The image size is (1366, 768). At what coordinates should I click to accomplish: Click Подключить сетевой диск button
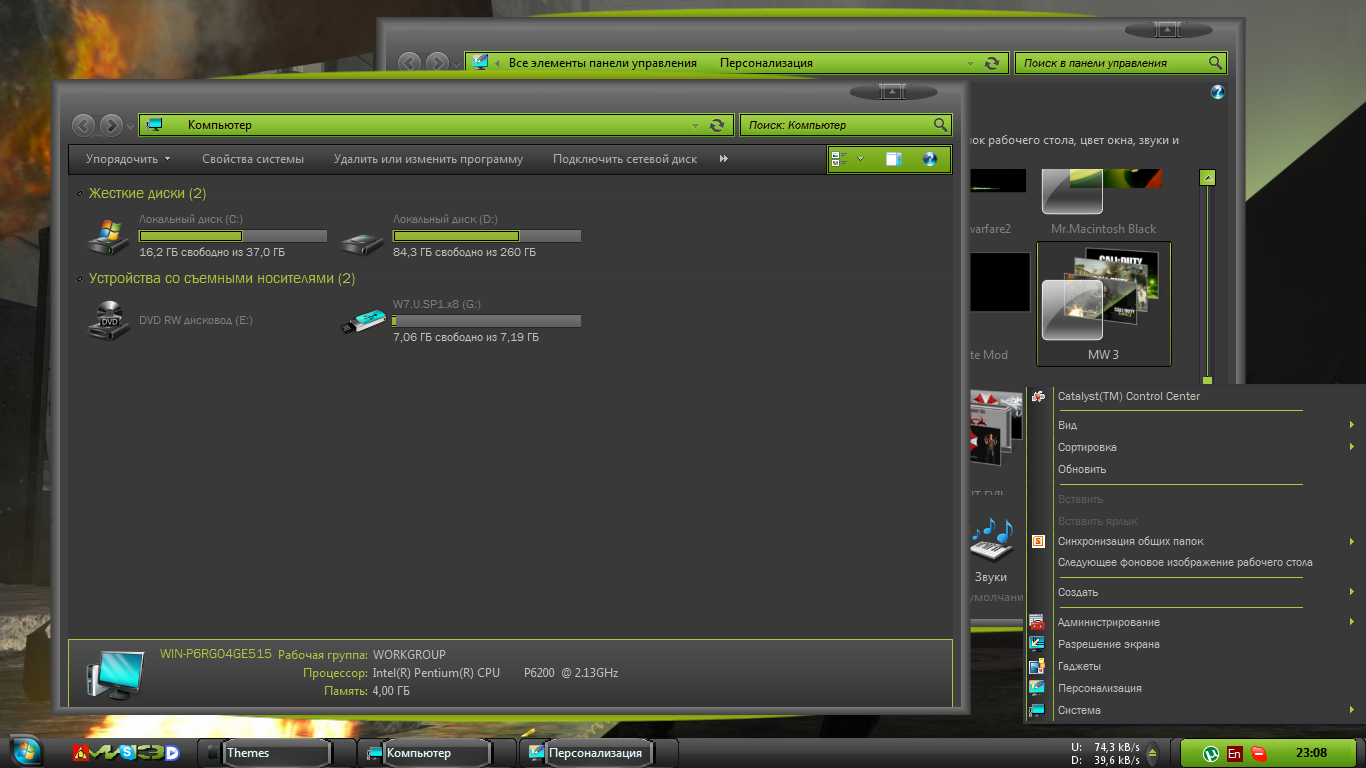tap(625, 159)
